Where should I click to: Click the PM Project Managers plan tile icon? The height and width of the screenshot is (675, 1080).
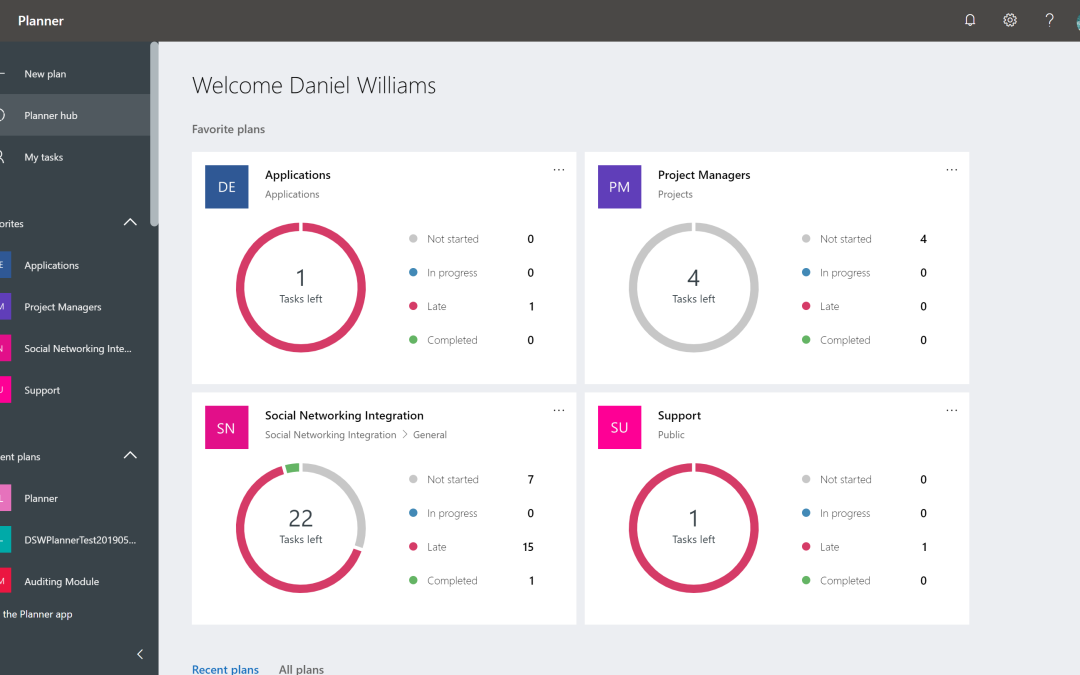click(619, 186)
